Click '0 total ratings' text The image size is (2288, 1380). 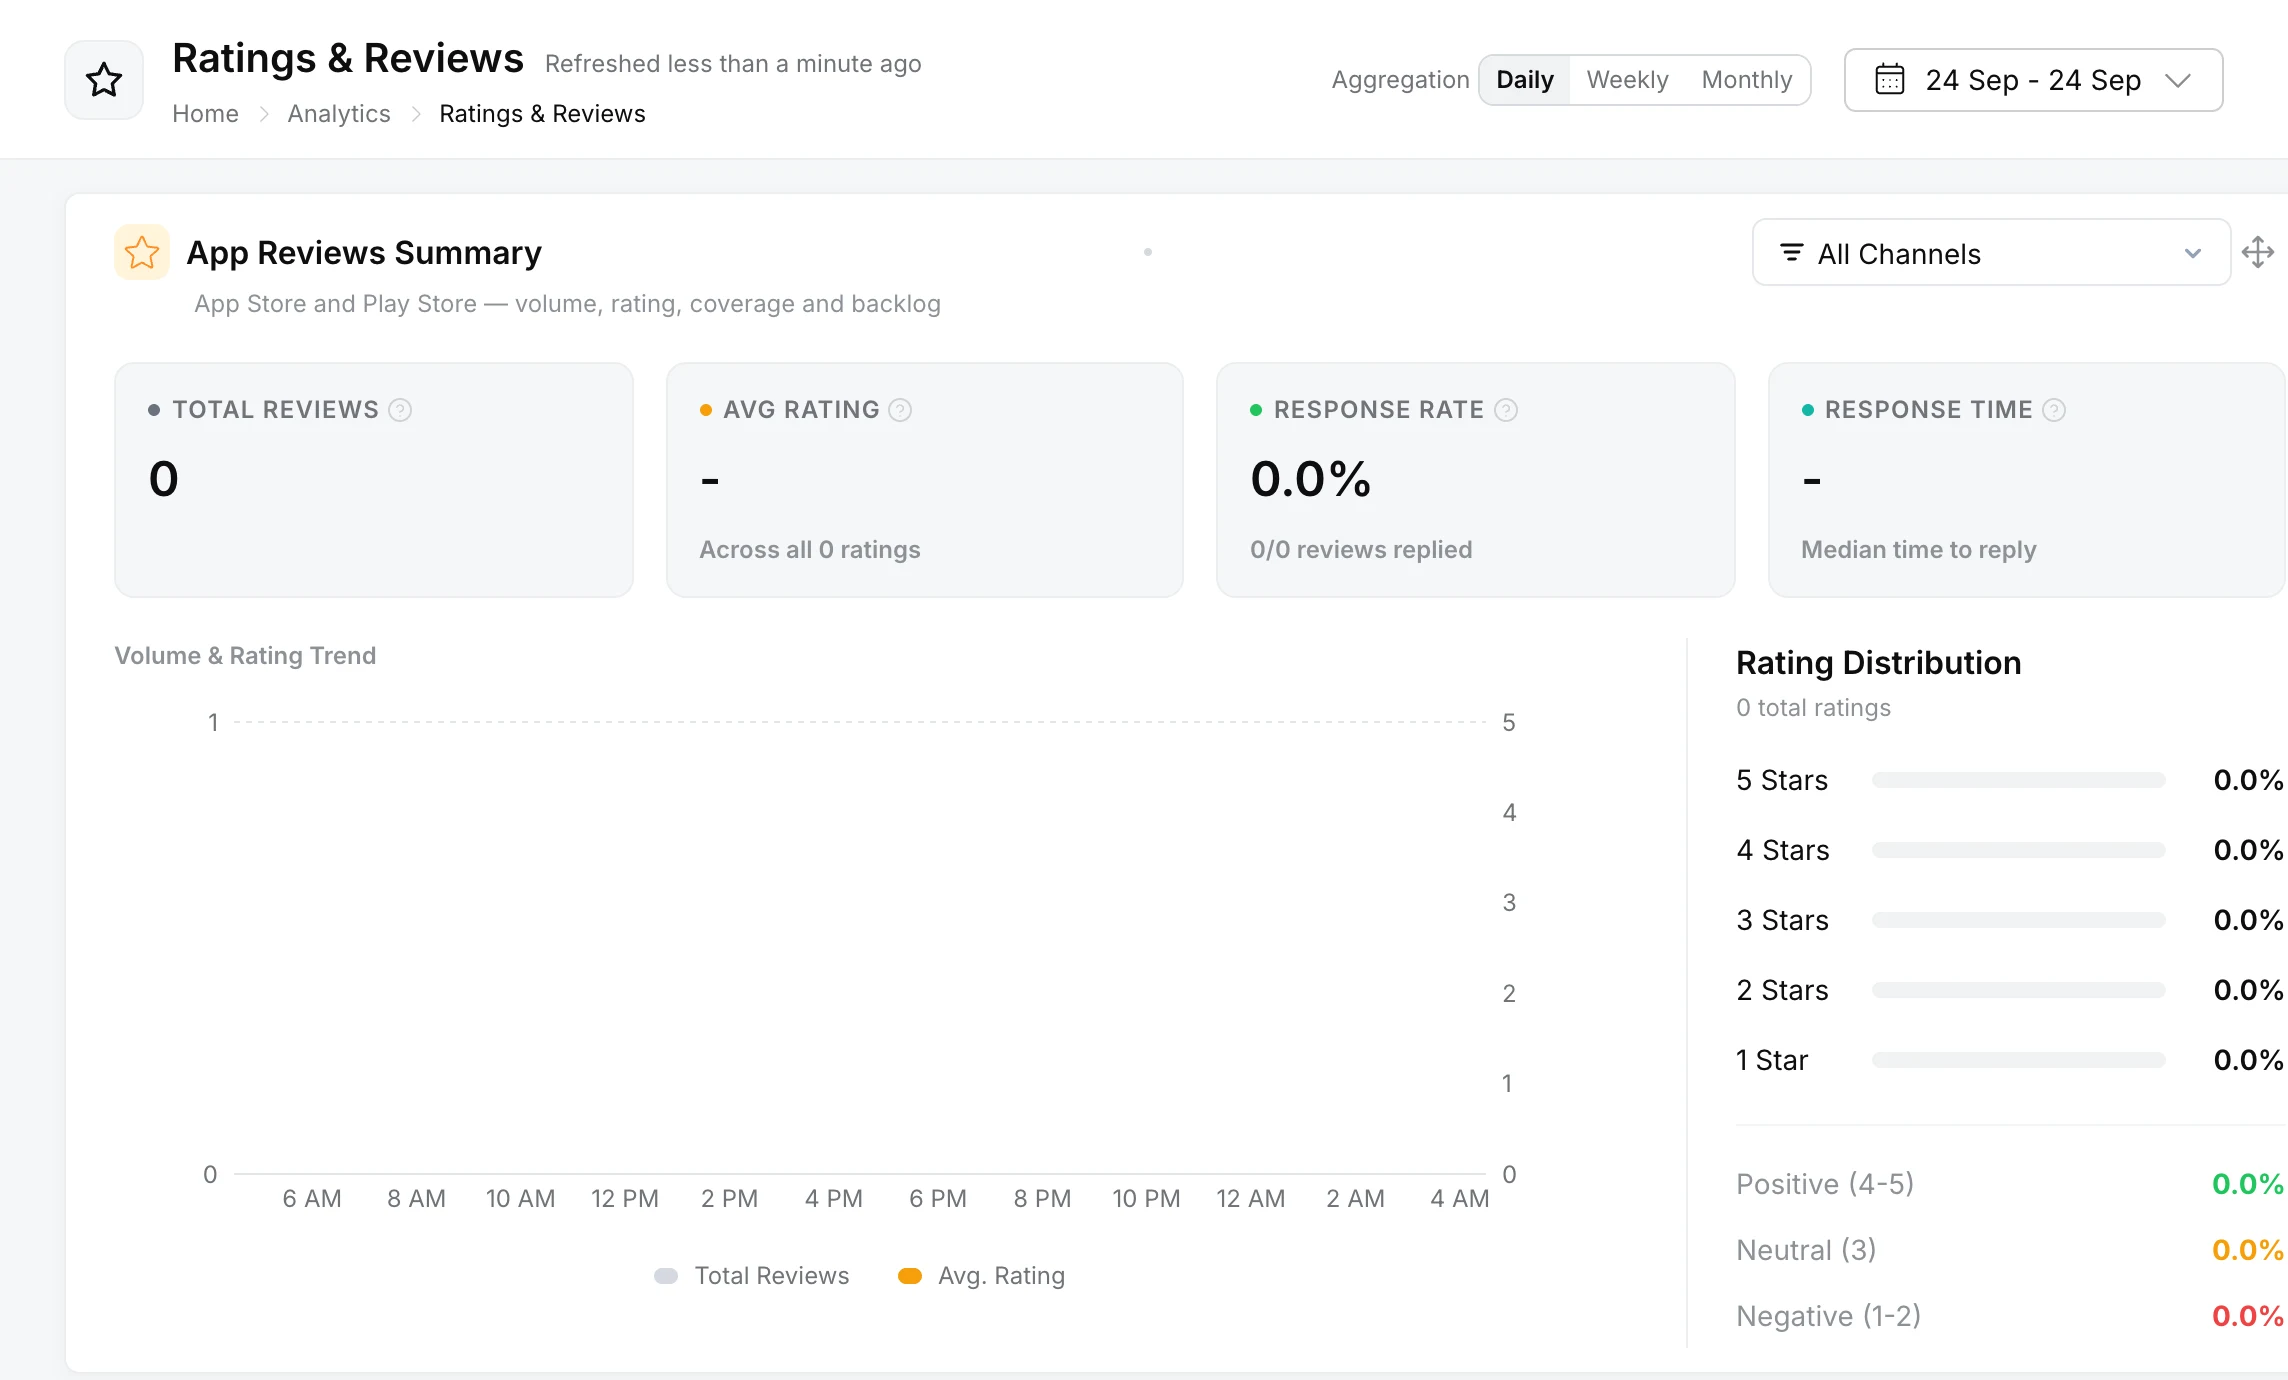pyautogui.click(x=1813, y=708)
